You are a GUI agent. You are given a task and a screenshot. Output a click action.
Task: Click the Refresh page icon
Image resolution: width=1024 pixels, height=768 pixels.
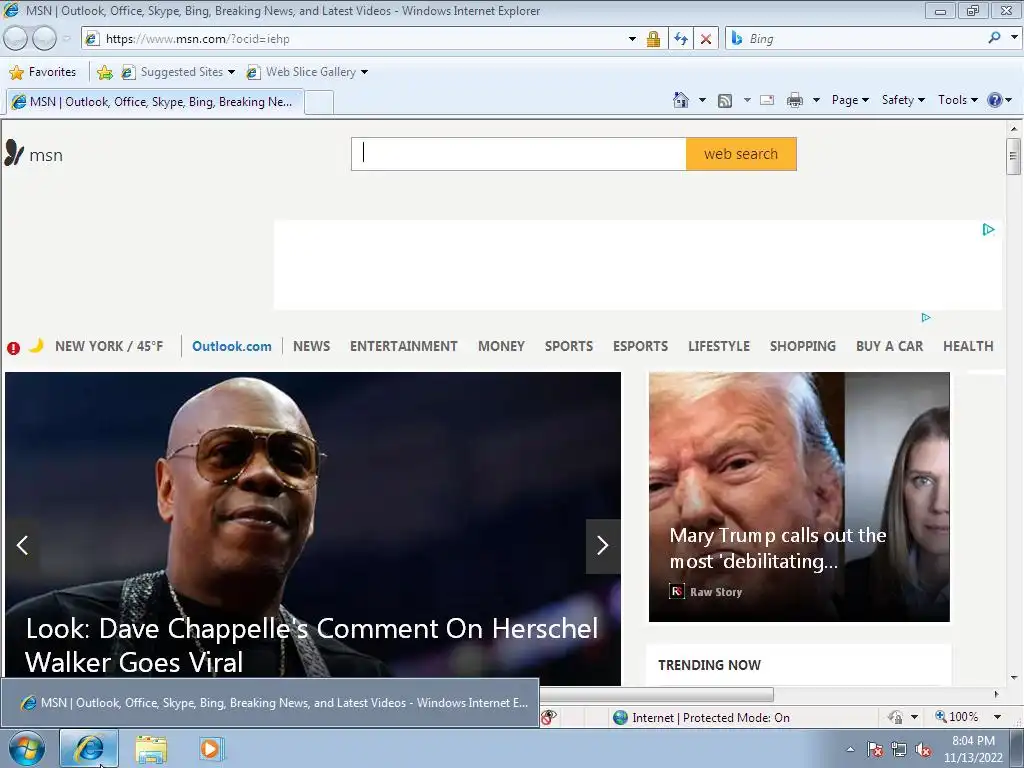pyautogui.click(x=681, y=39)
